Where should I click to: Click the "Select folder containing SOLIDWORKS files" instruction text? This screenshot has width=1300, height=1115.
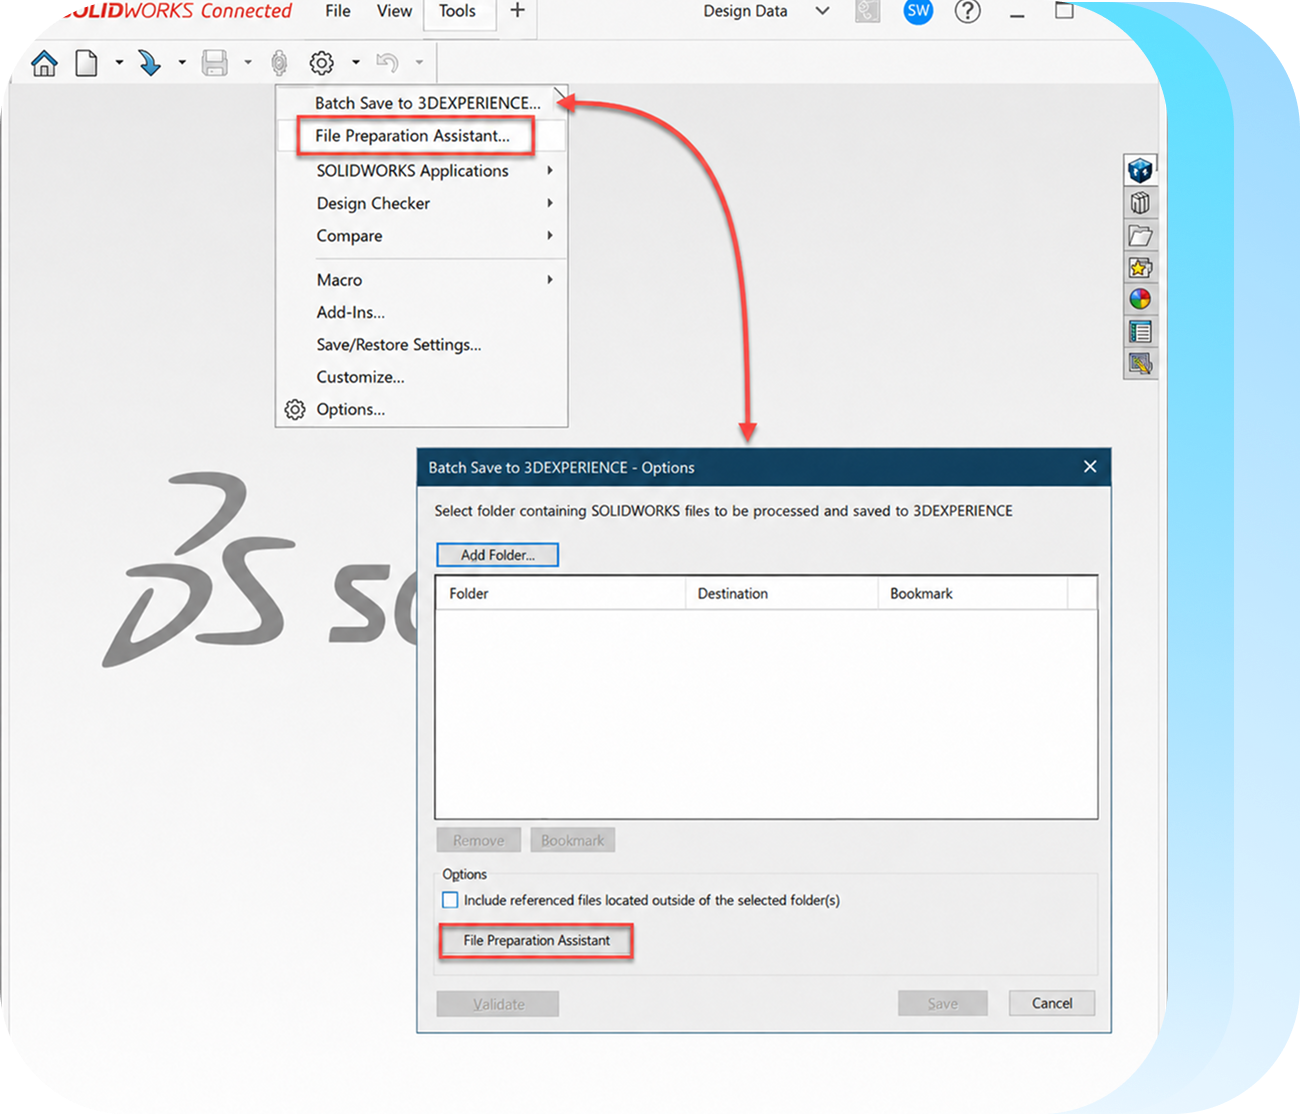723,511
